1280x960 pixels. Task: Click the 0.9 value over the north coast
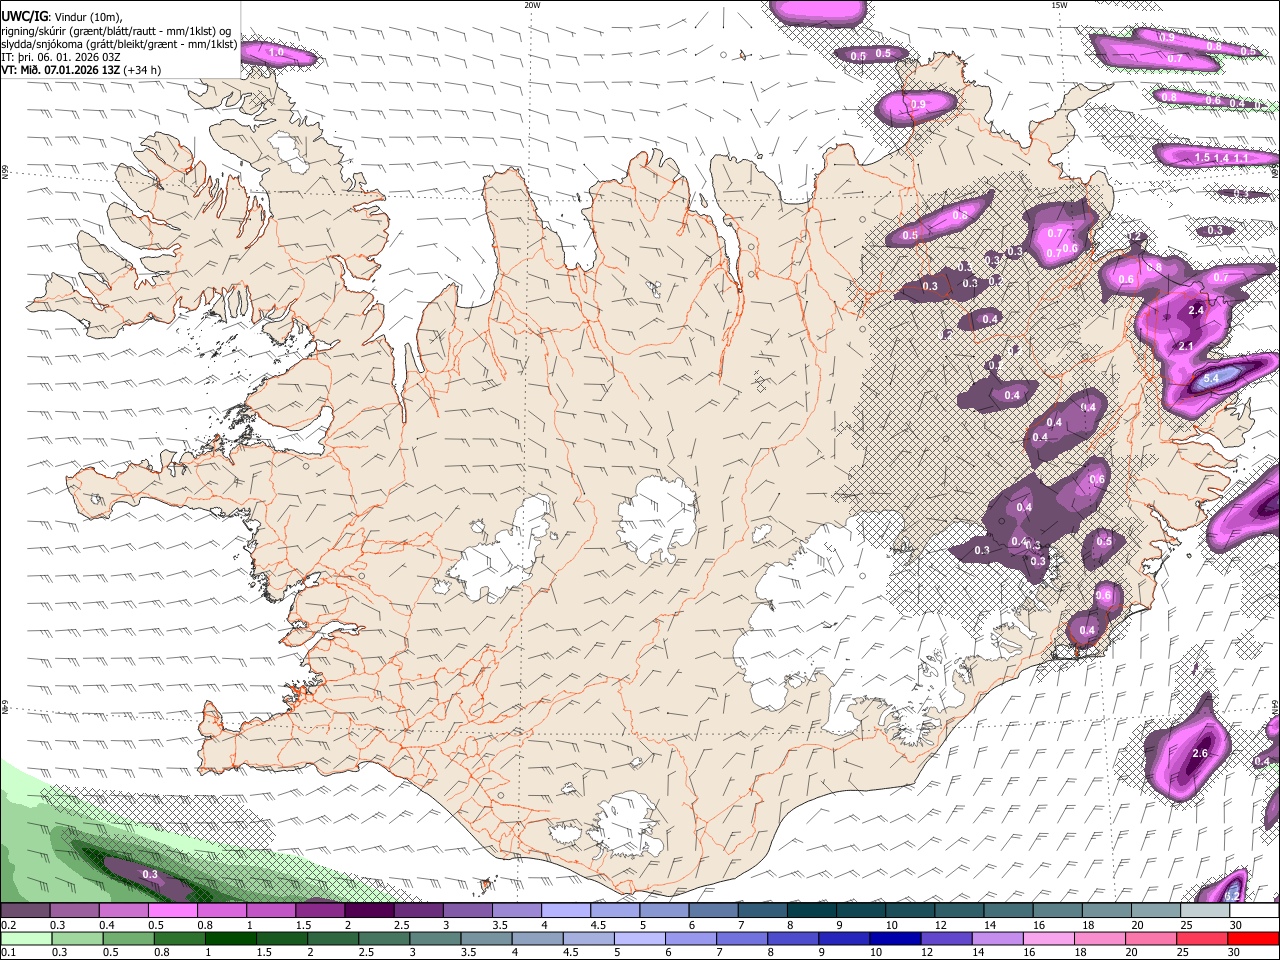point(919,104)
